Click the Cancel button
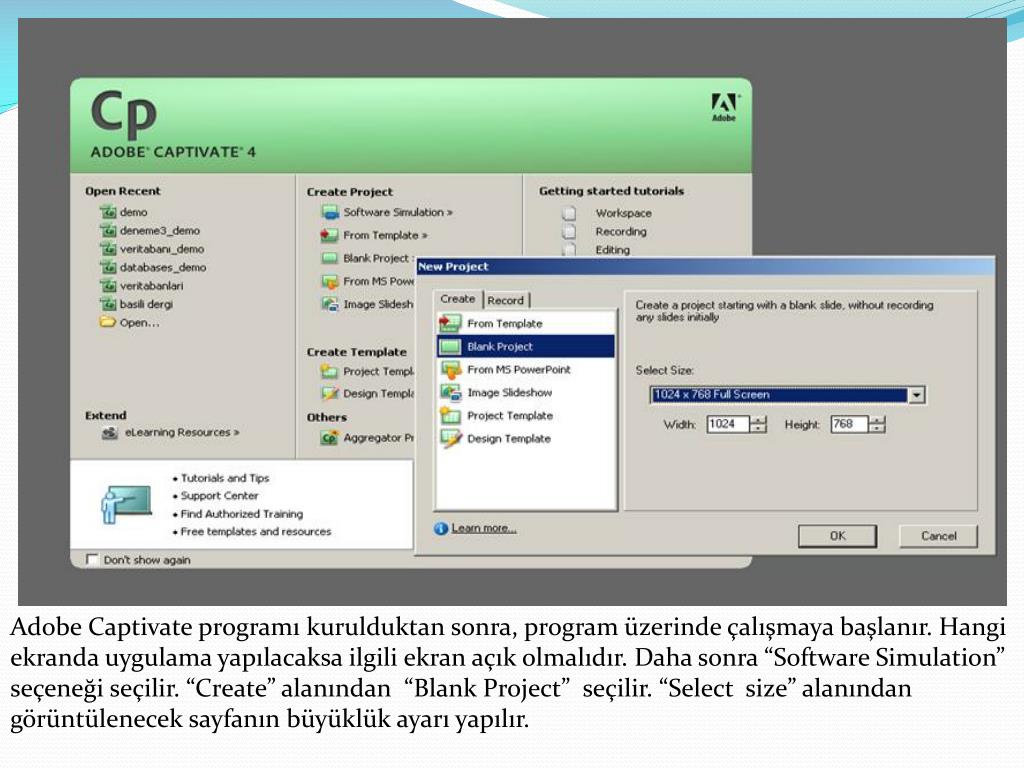 tap(938, 536)
